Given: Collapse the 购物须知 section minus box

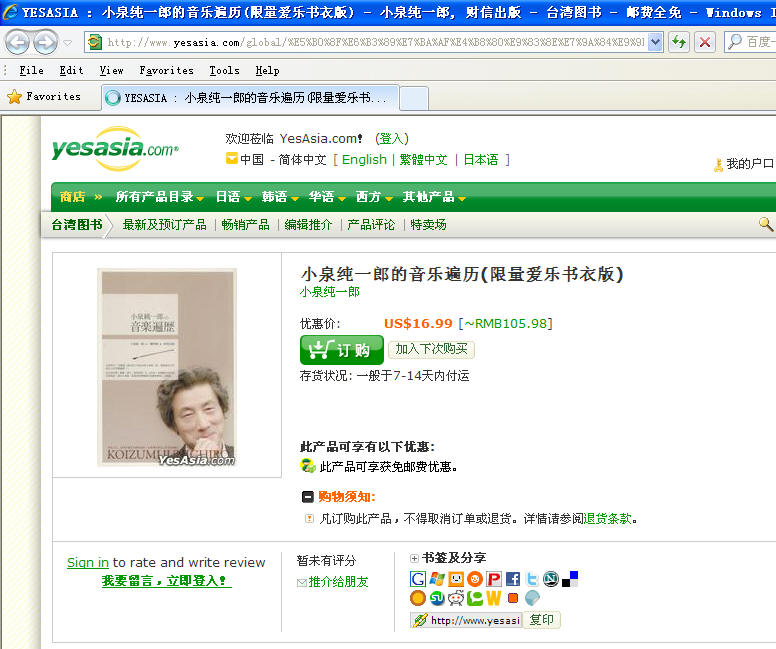Looking at the screenshot, I should click(x=308, y=497).
